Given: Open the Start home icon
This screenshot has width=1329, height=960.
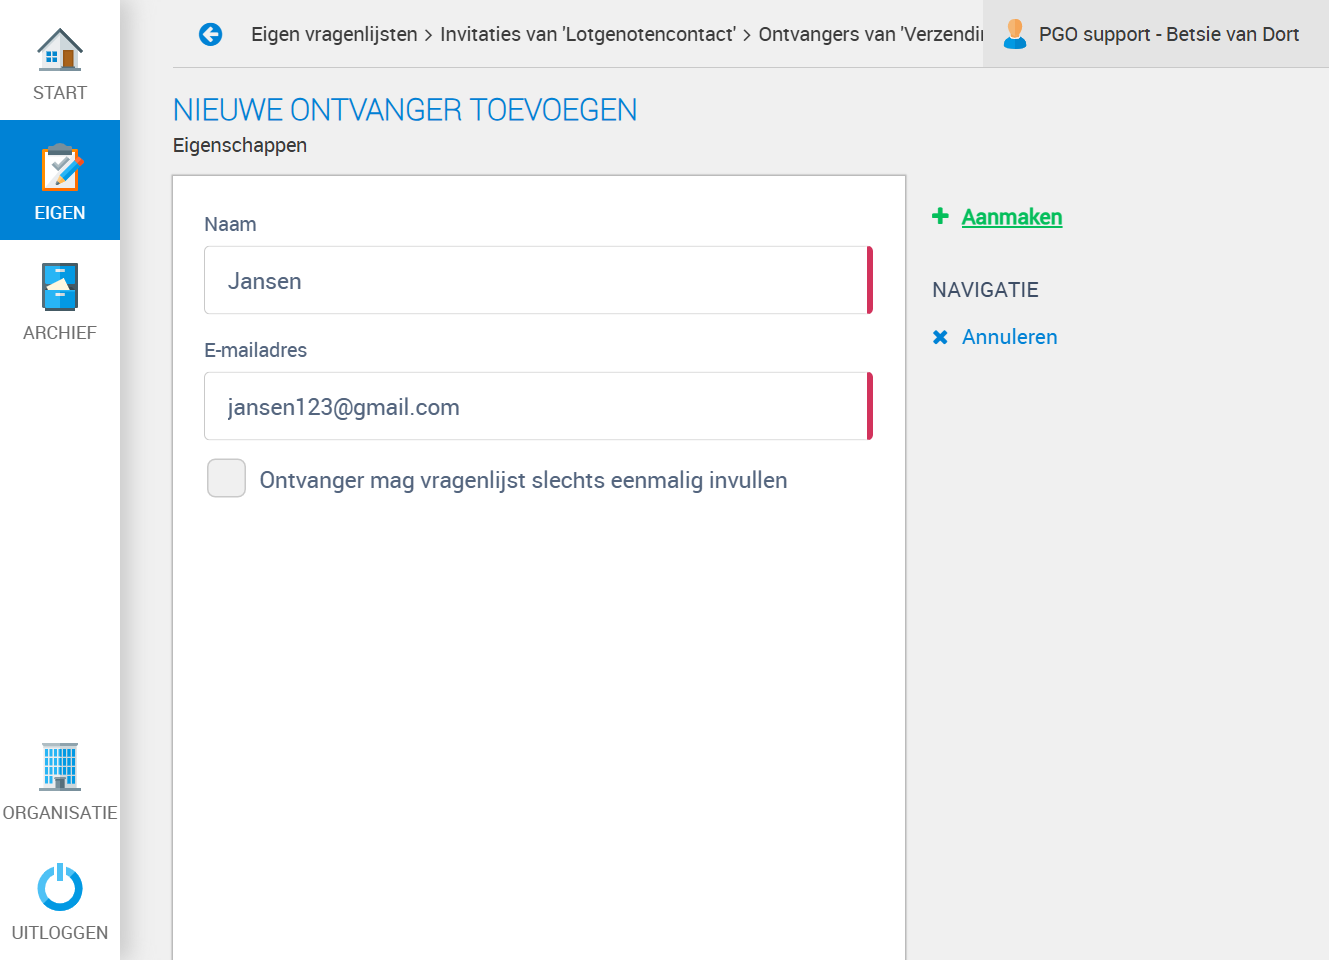Looking at the screenshot, I should click(60, 49).
